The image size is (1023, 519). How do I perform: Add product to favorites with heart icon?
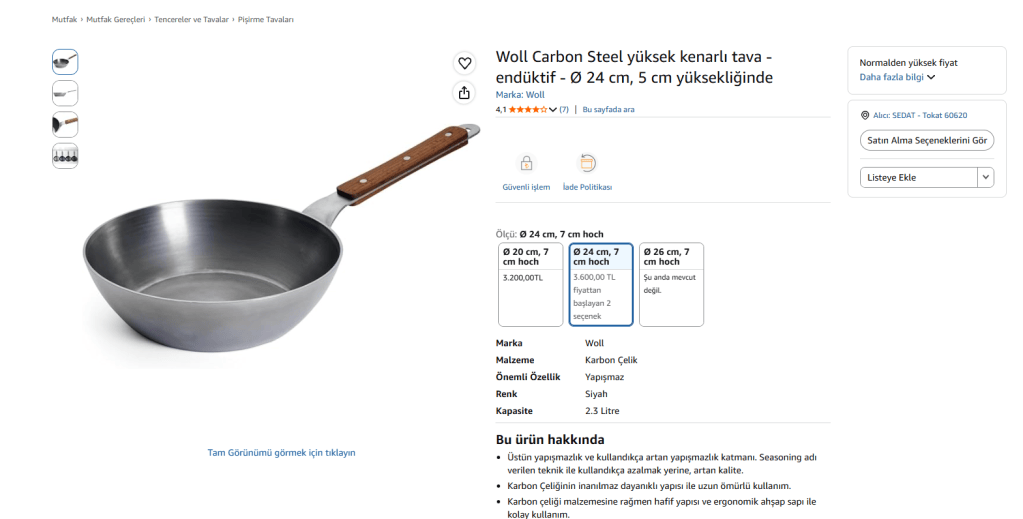(x=465, y=63)
